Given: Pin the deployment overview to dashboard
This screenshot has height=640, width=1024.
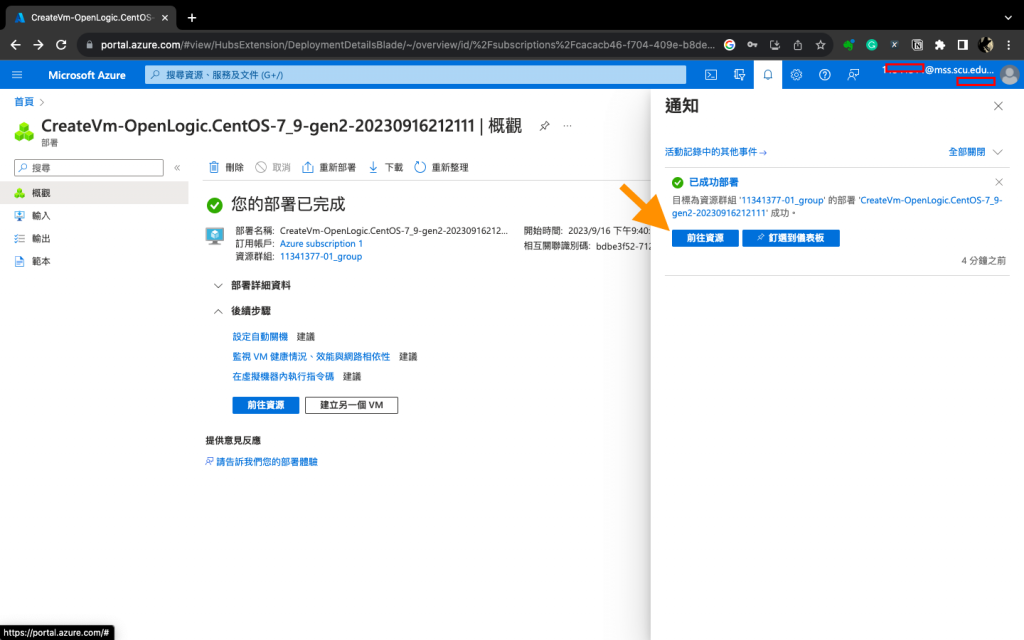Looking at the screenshot, I should (544, 126).
